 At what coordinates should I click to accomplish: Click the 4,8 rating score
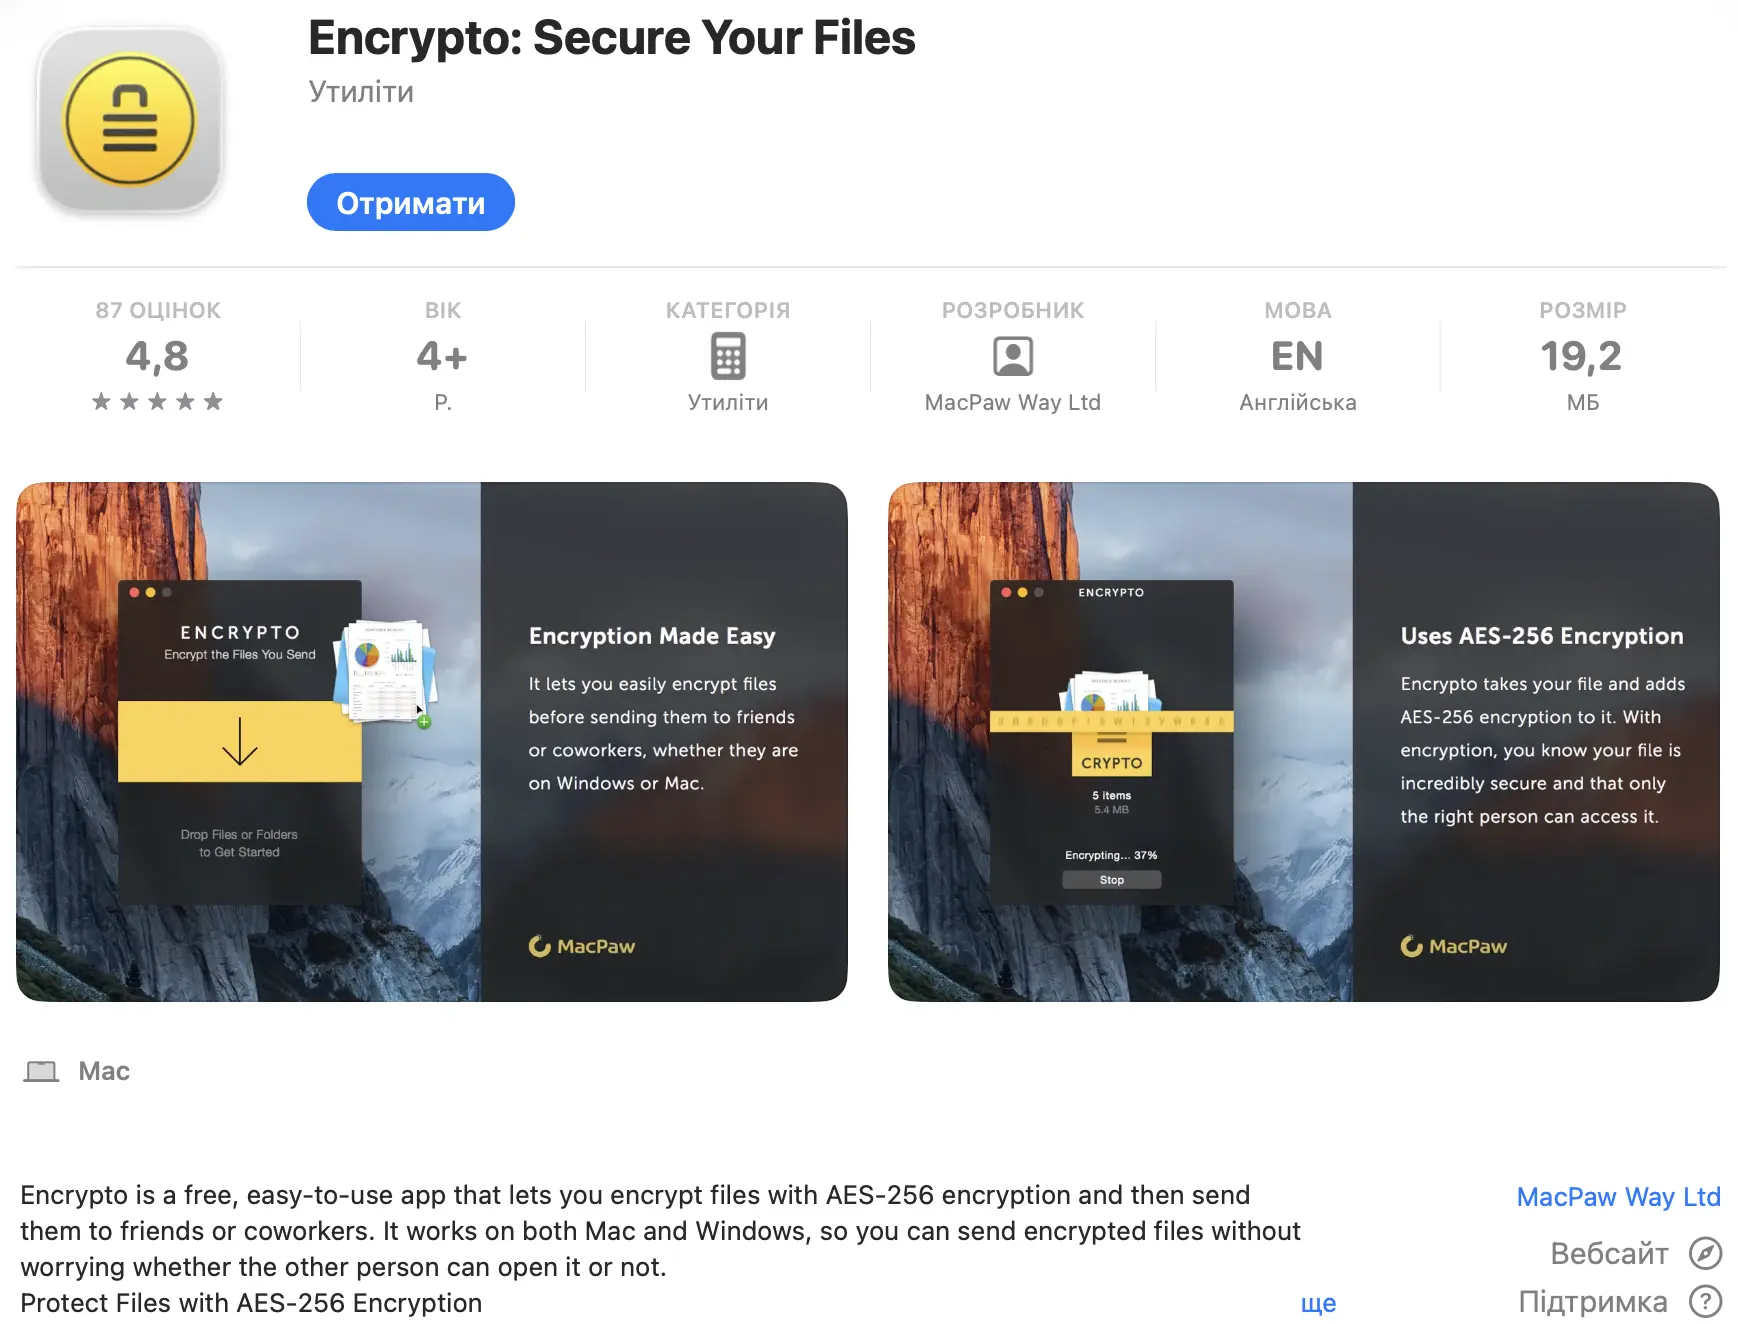[x=157, y=356]
